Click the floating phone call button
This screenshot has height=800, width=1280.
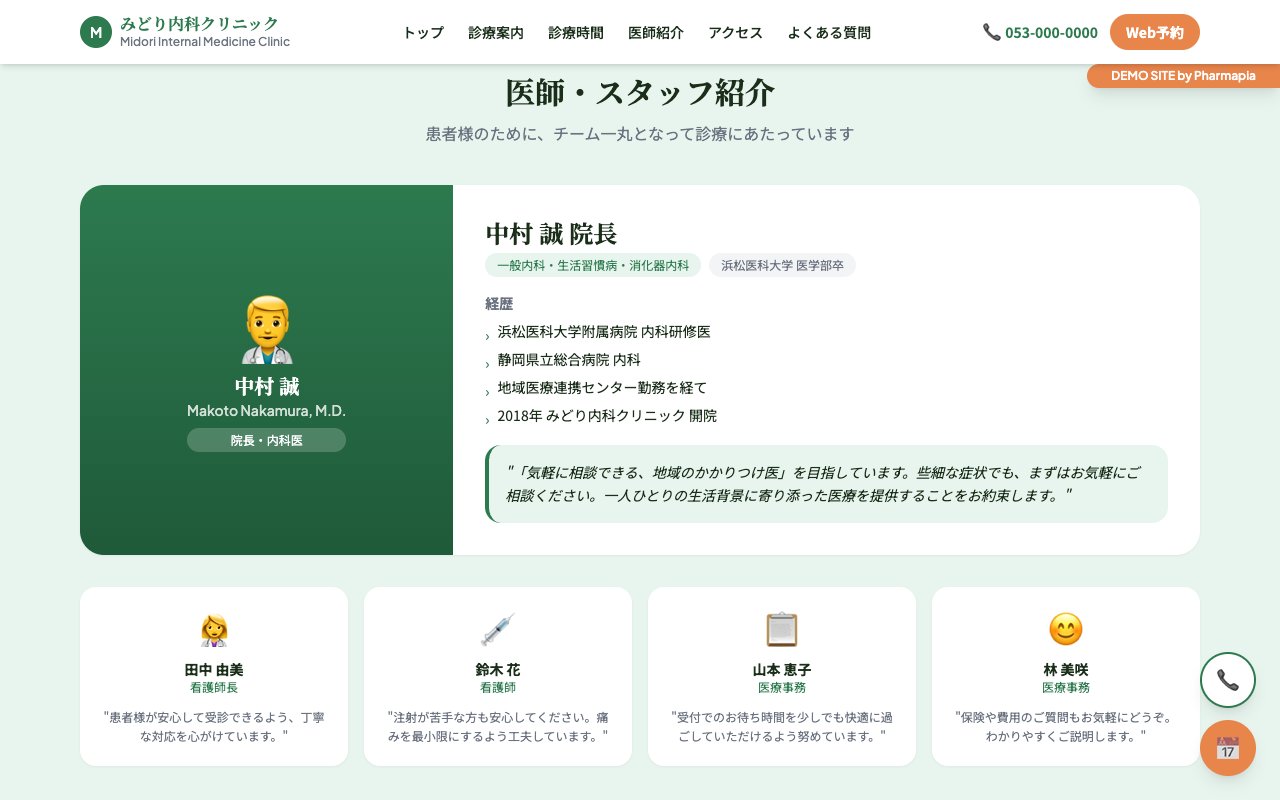pos(1227,680)
